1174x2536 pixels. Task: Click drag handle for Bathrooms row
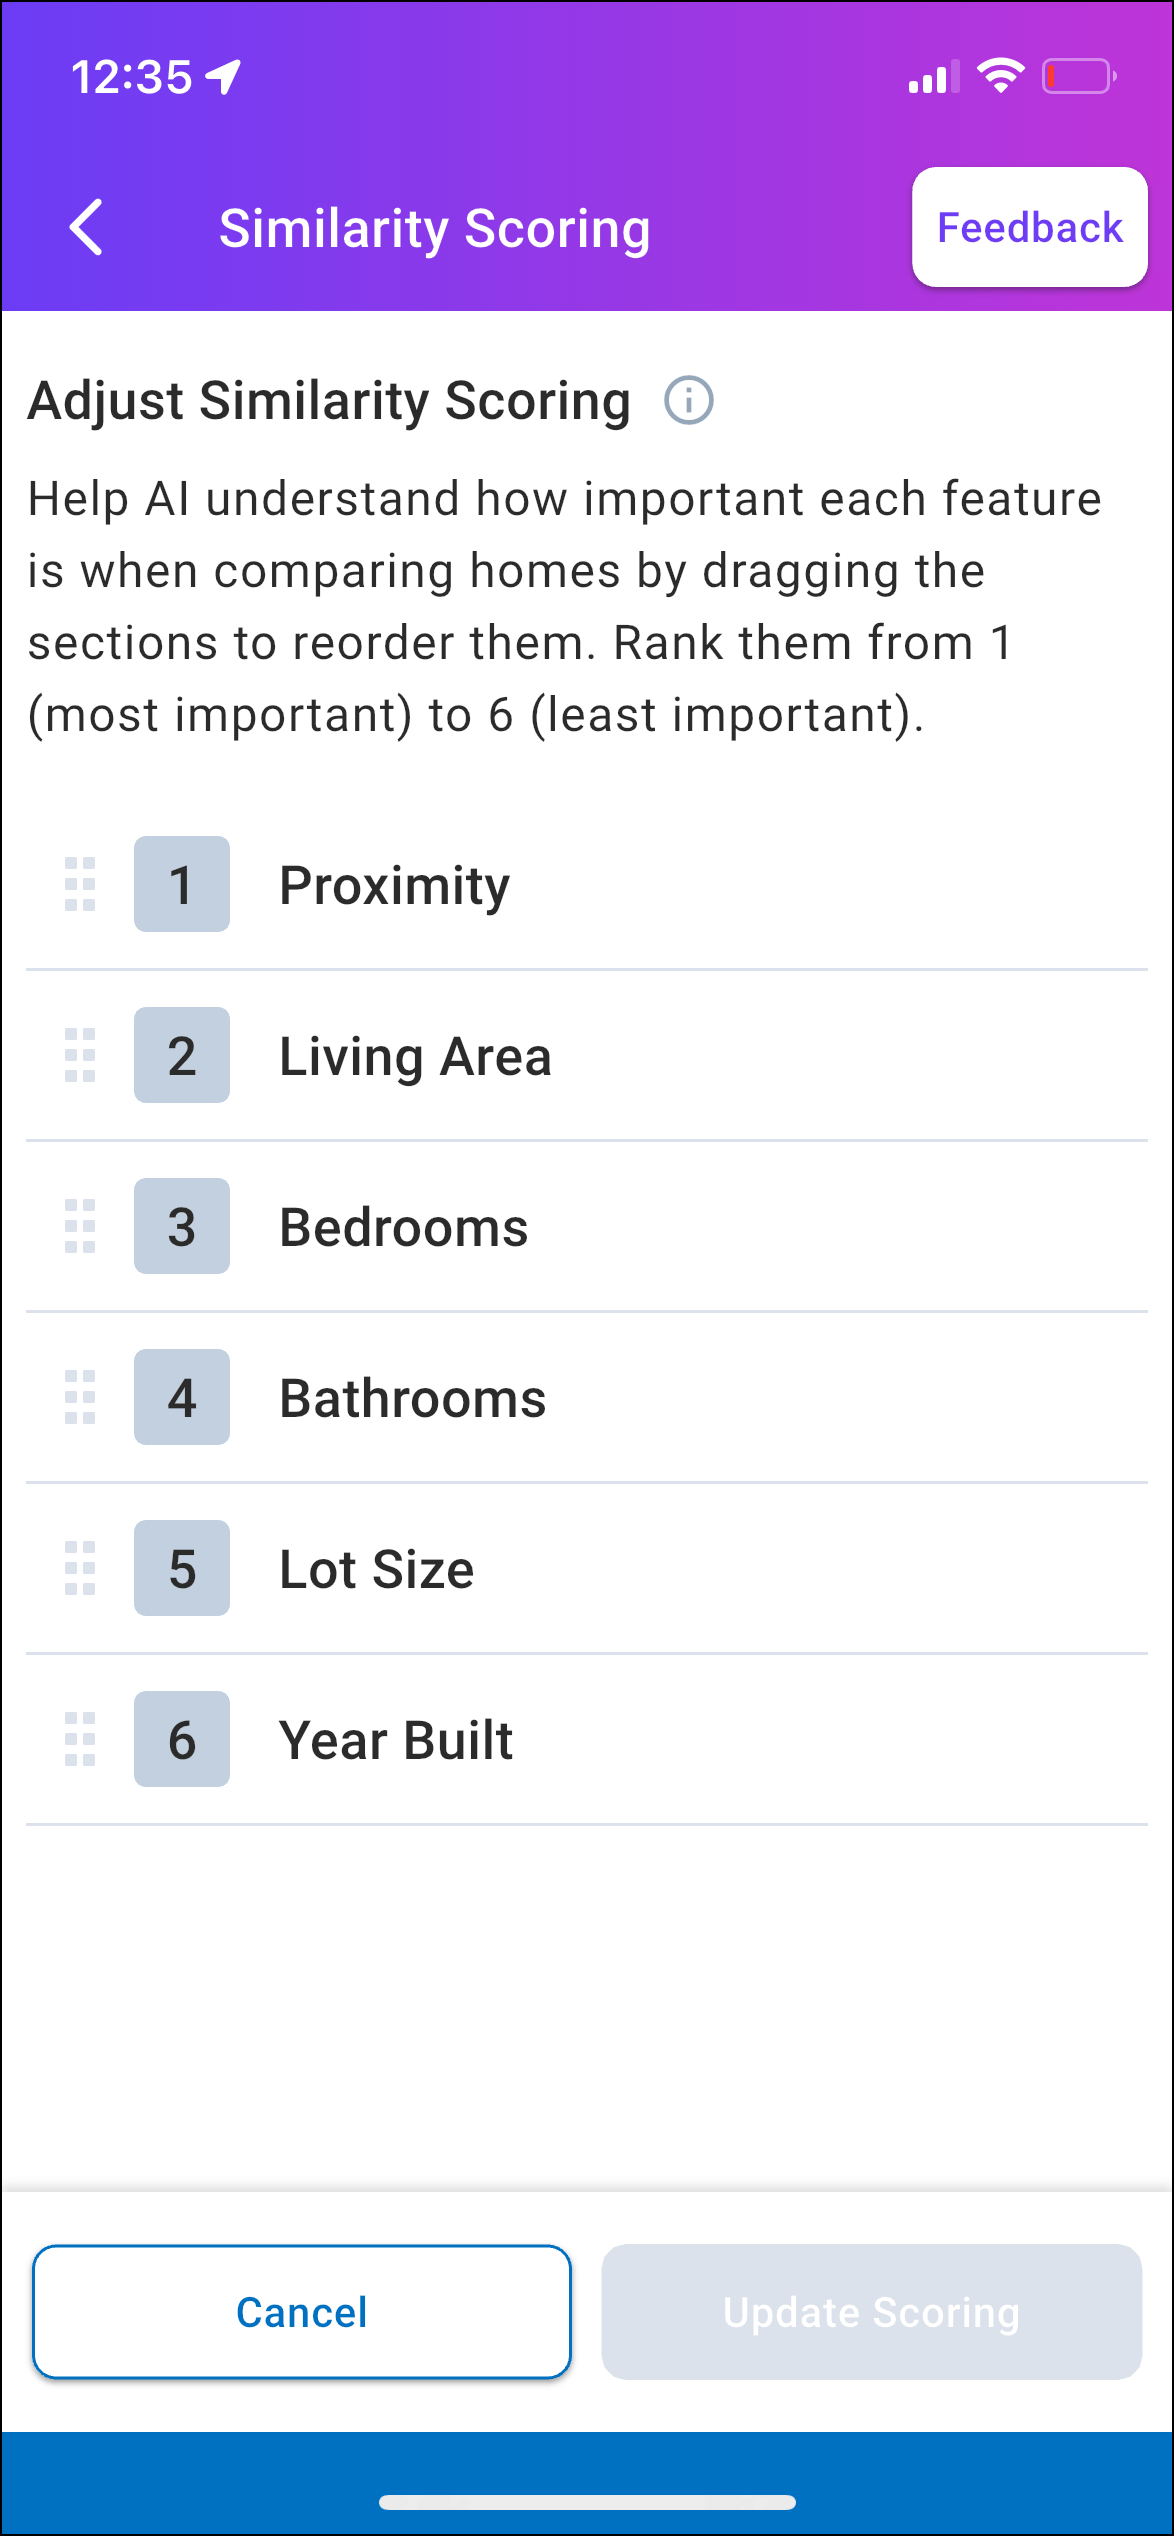[80, 1397]
